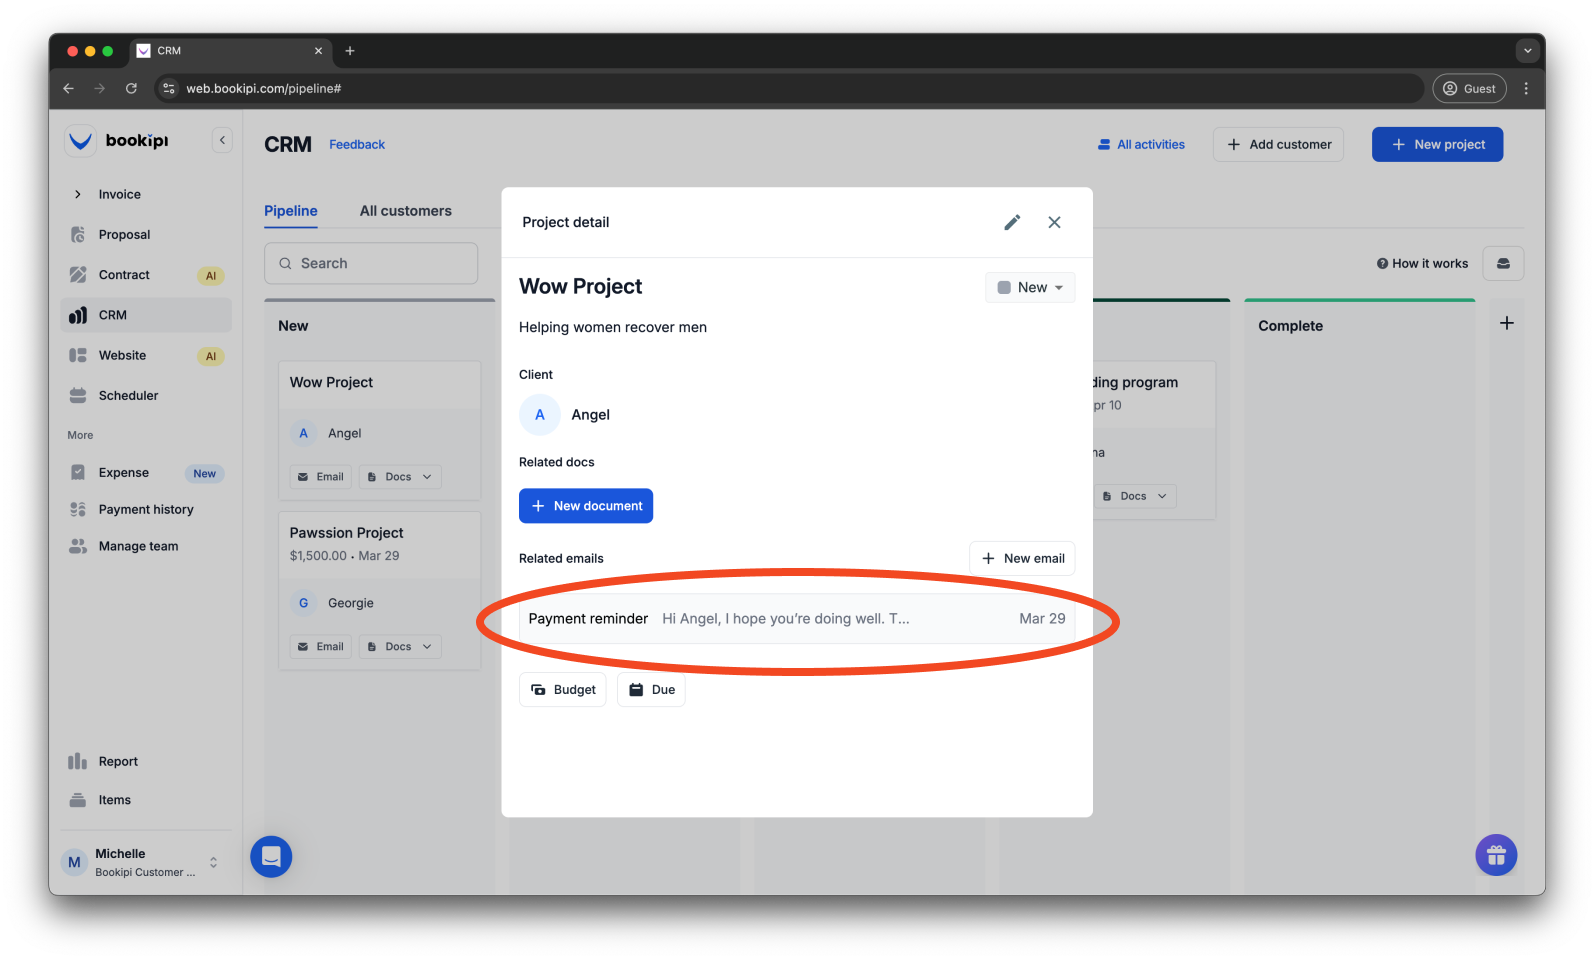The height and width of the screenshot is (960, 1595).
Task: Click the New document button
Action: click(586, 506)
